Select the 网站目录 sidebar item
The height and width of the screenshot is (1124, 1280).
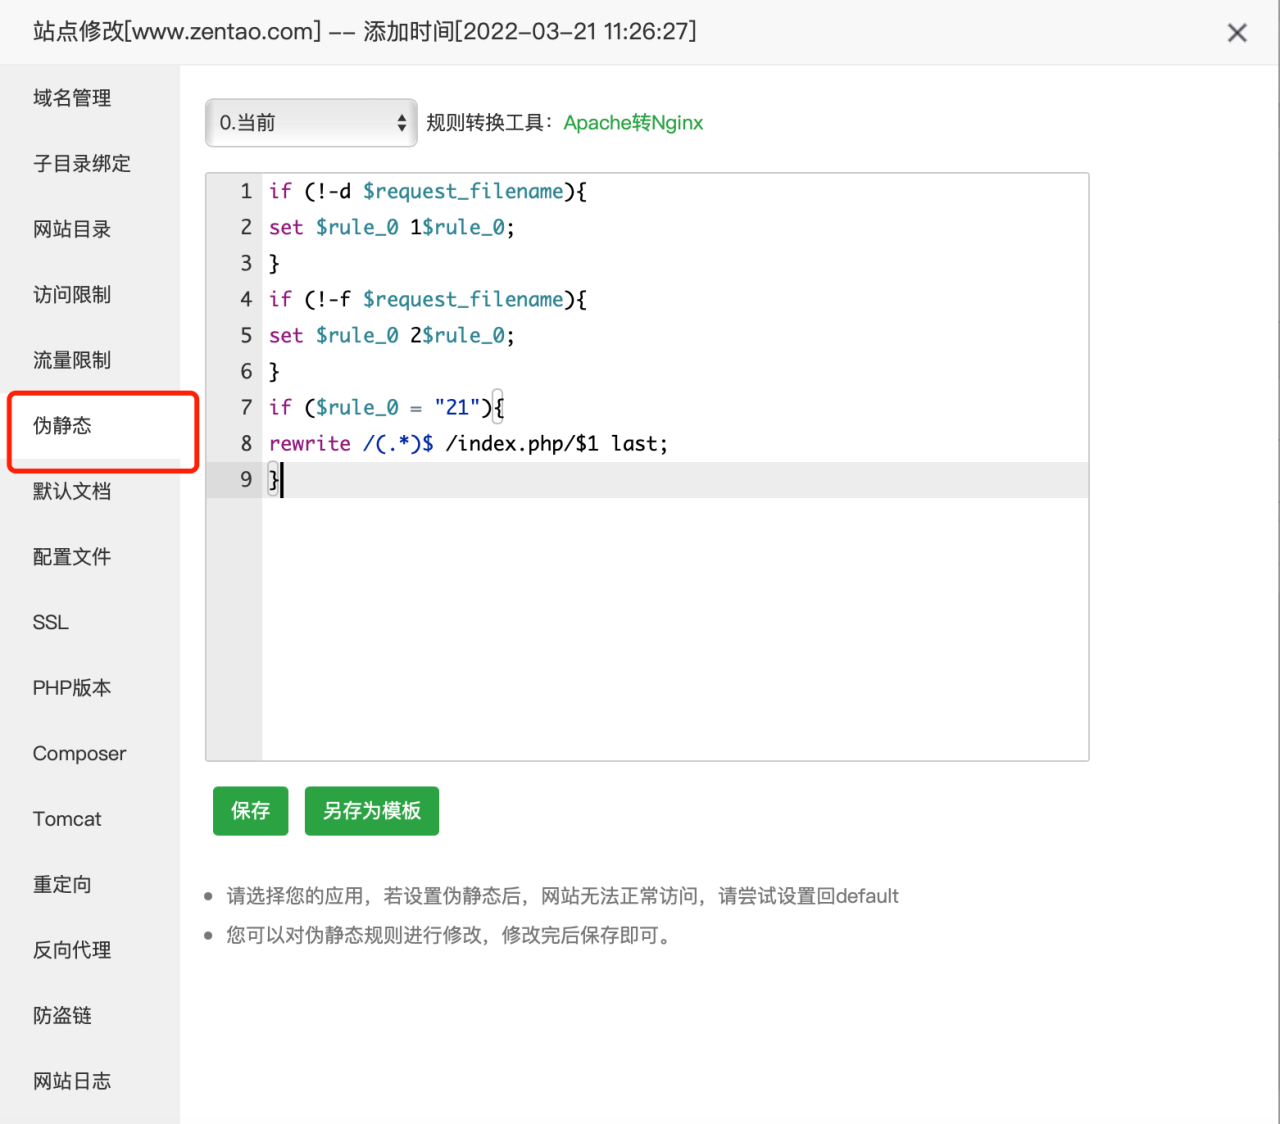[x=72, y=229]
